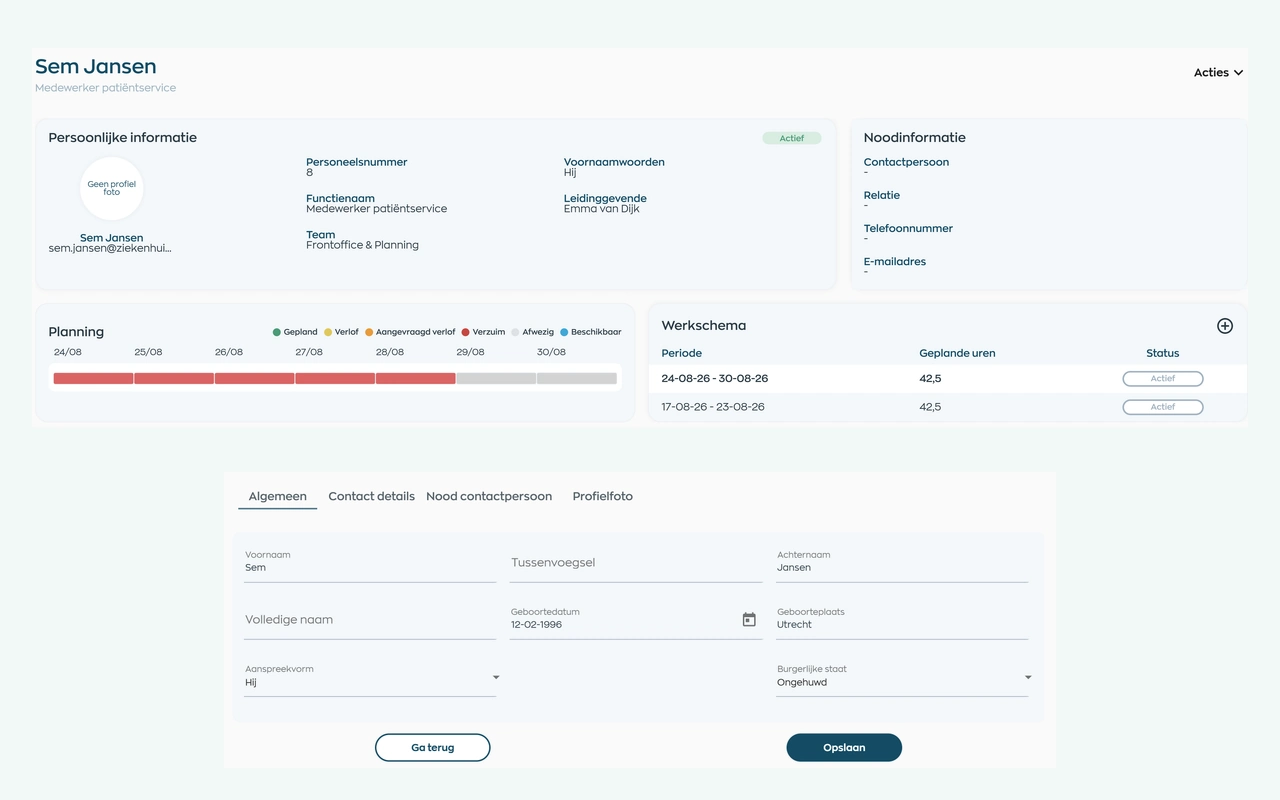Select the 26/08 planning bar segment

(254, 379)
